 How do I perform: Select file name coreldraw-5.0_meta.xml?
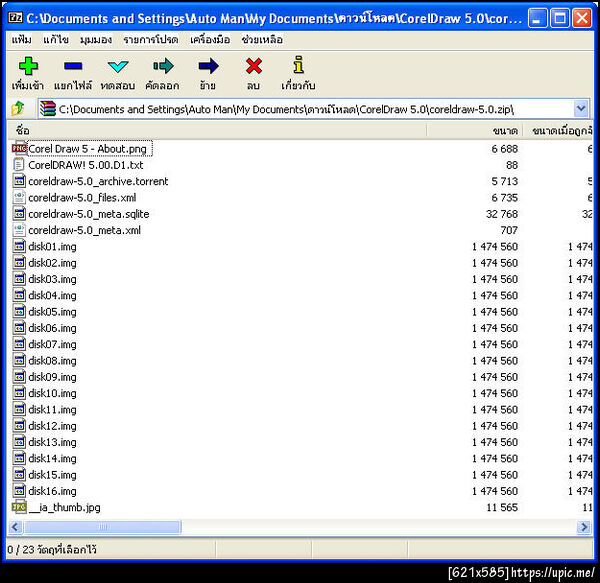point(85,230)
